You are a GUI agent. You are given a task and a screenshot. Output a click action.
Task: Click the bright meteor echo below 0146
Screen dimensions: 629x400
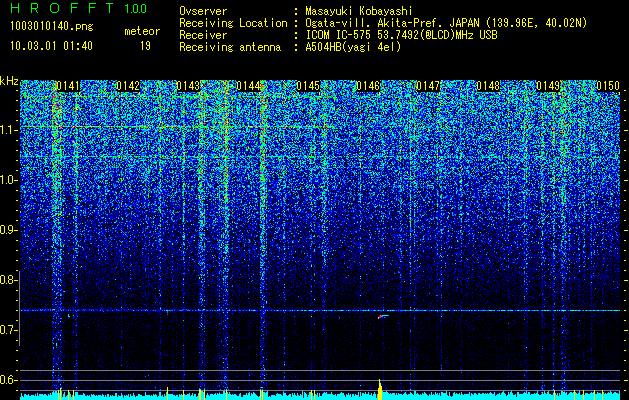[x=382, y=317]
